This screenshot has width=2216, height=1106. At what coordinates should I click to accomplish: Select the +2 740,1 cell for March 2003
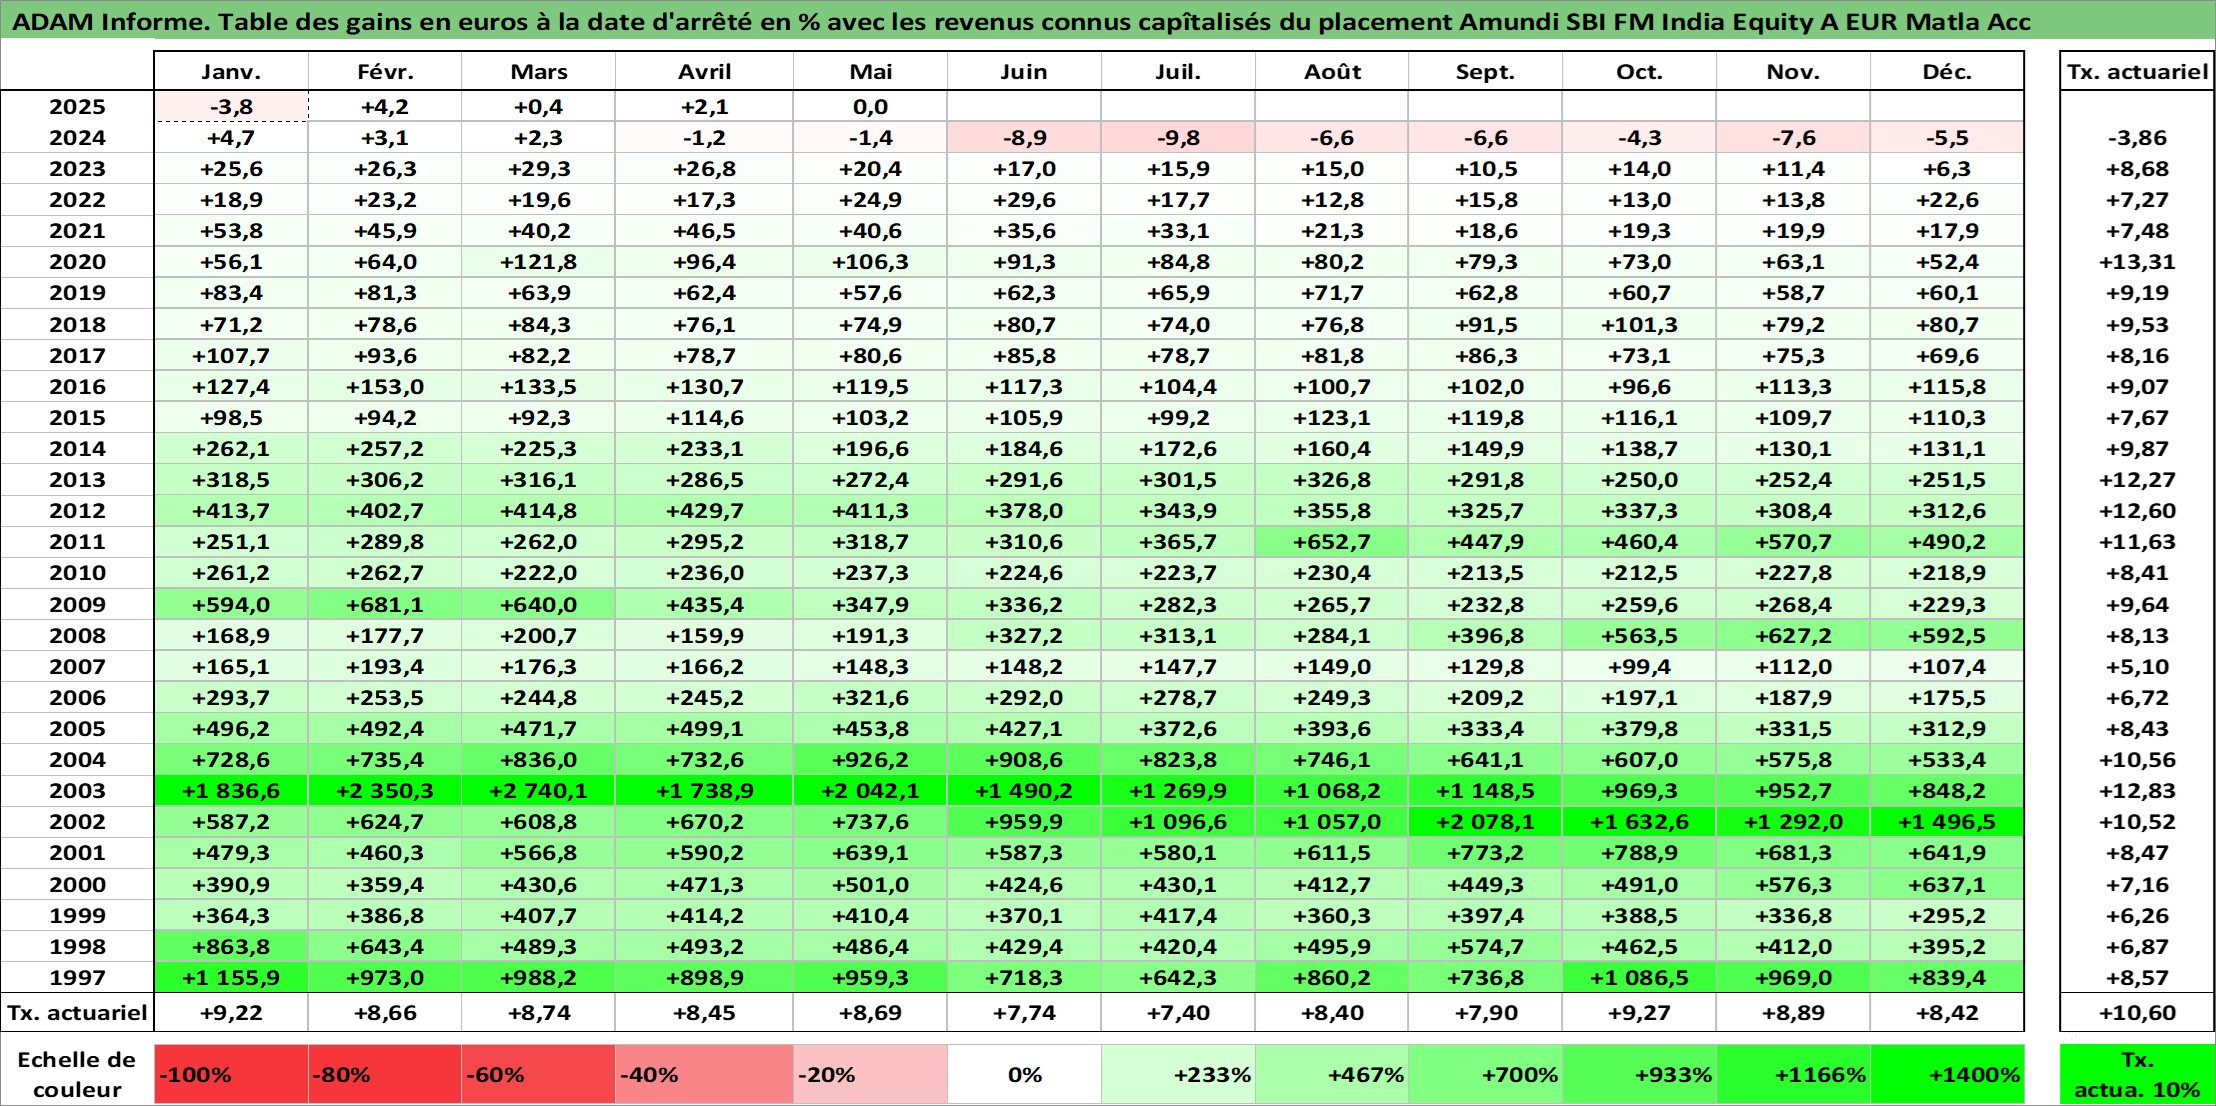click(539, 791)
